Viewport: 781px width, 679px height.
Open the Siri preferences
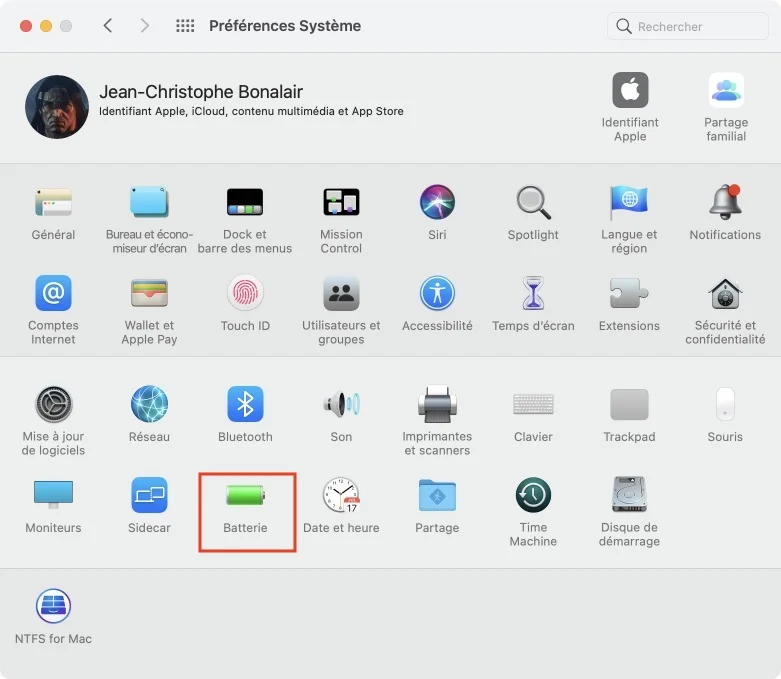pyautogui.click(x=437, y=202)
